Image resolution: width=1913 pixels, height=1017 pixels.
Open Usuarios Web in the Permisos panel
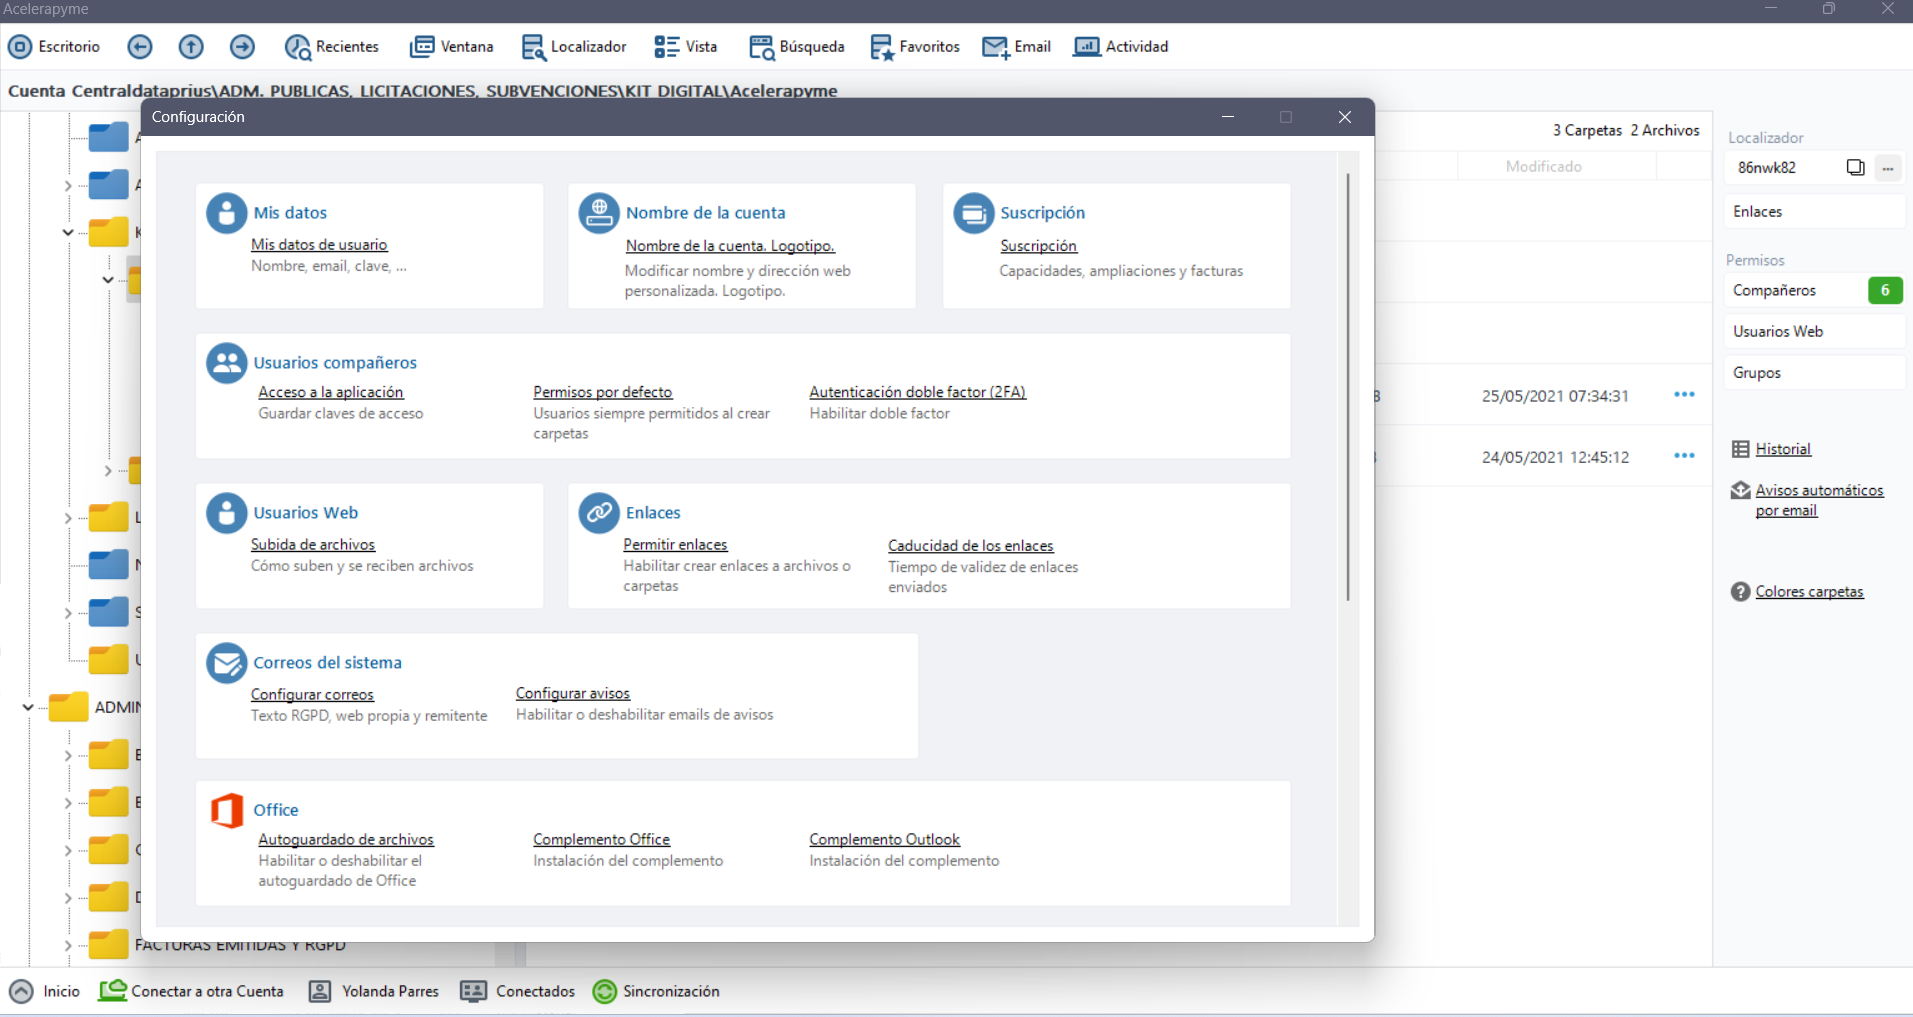(x=1814, y=332)
